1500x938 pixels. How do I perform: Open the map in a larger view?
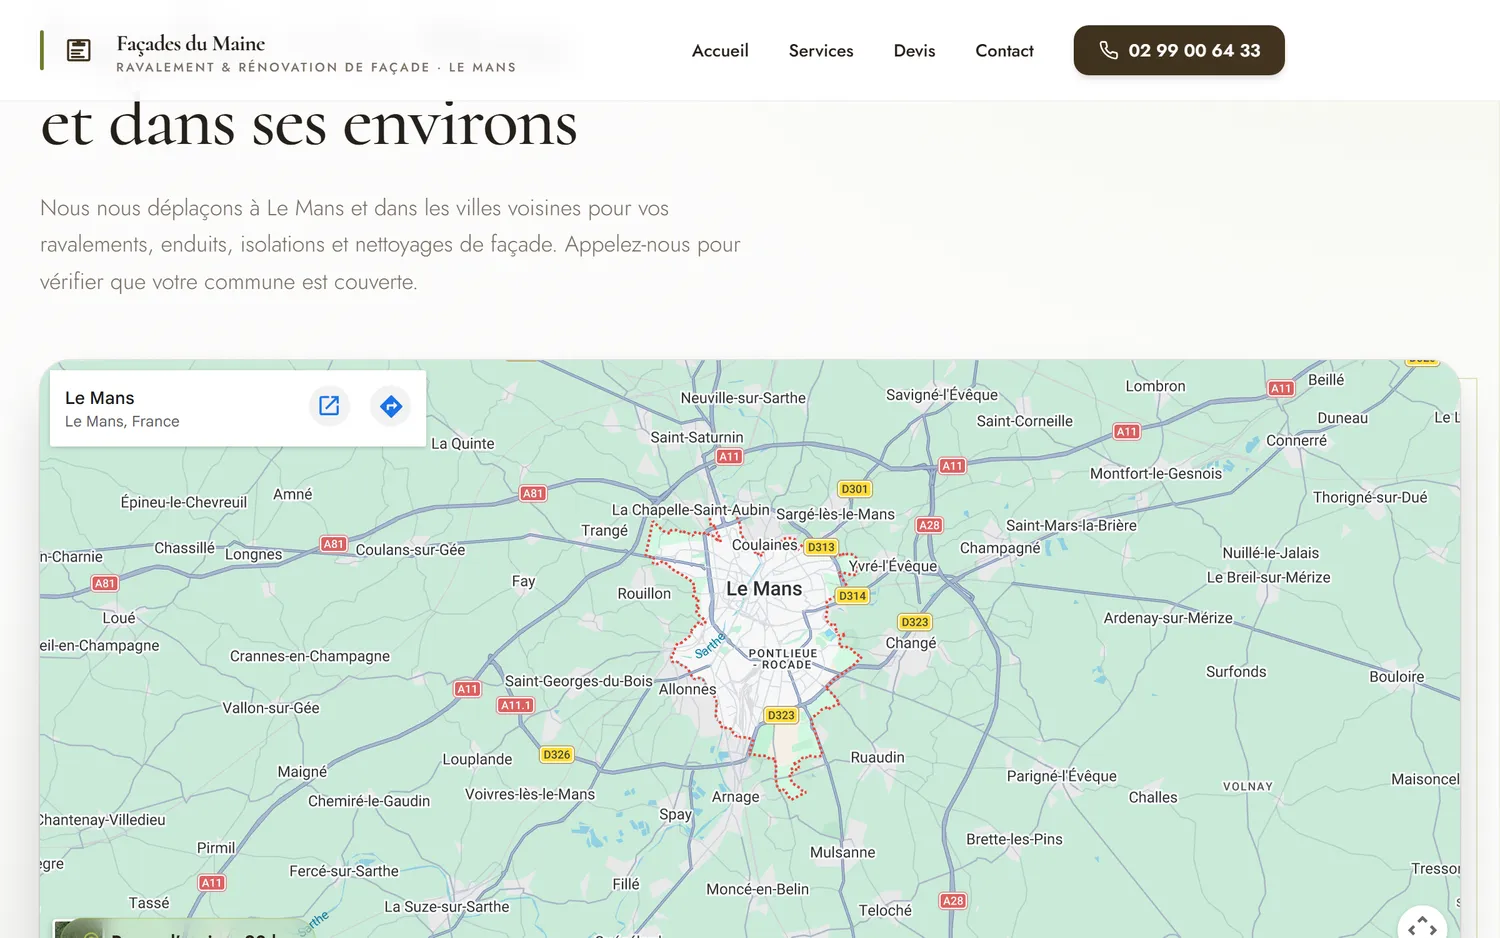click(329, 406)
